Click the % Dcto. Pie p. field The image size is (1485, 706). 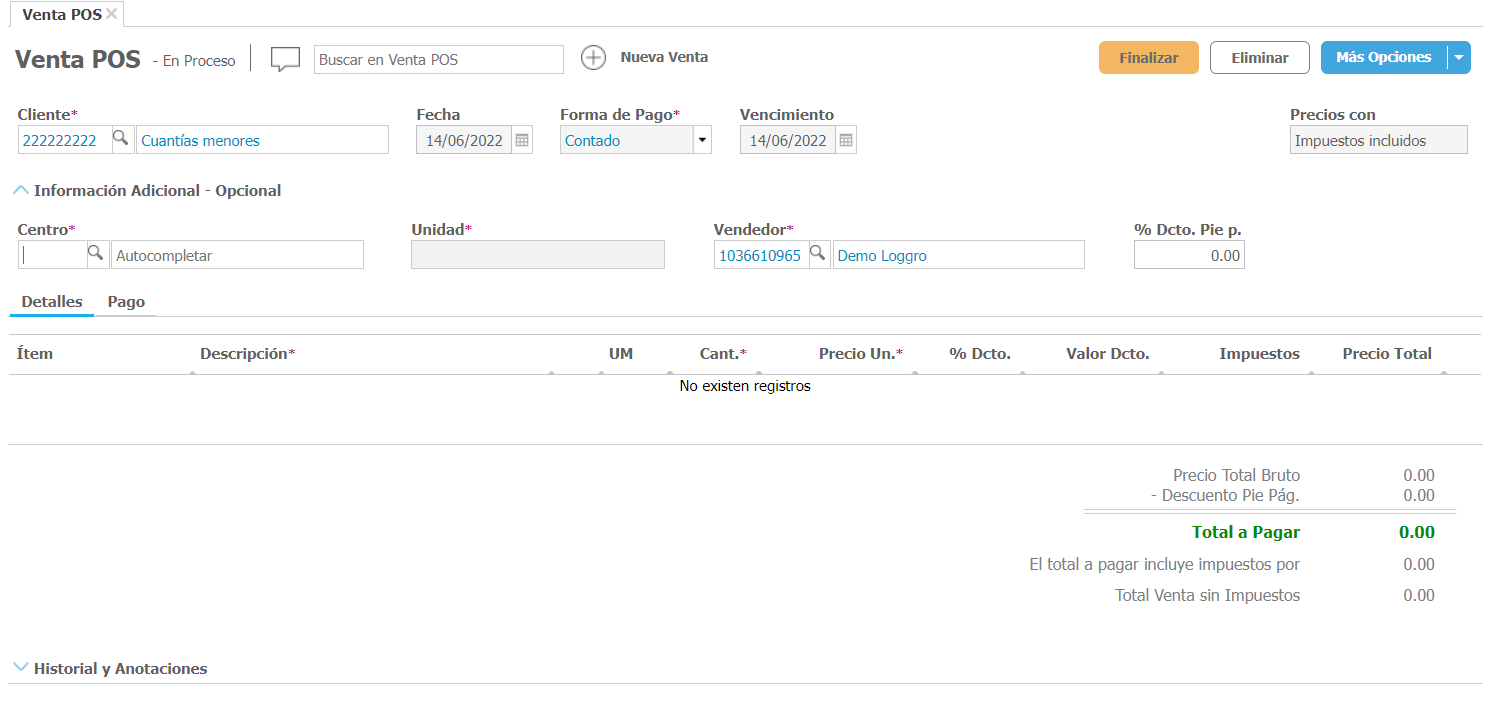pos(1188,255)
